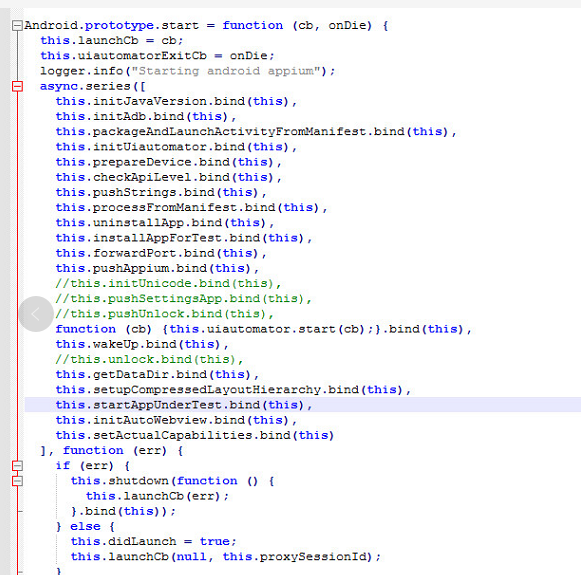Click the } else { line
This screenshot has width=581, height=575.
(x=86, y=526)
